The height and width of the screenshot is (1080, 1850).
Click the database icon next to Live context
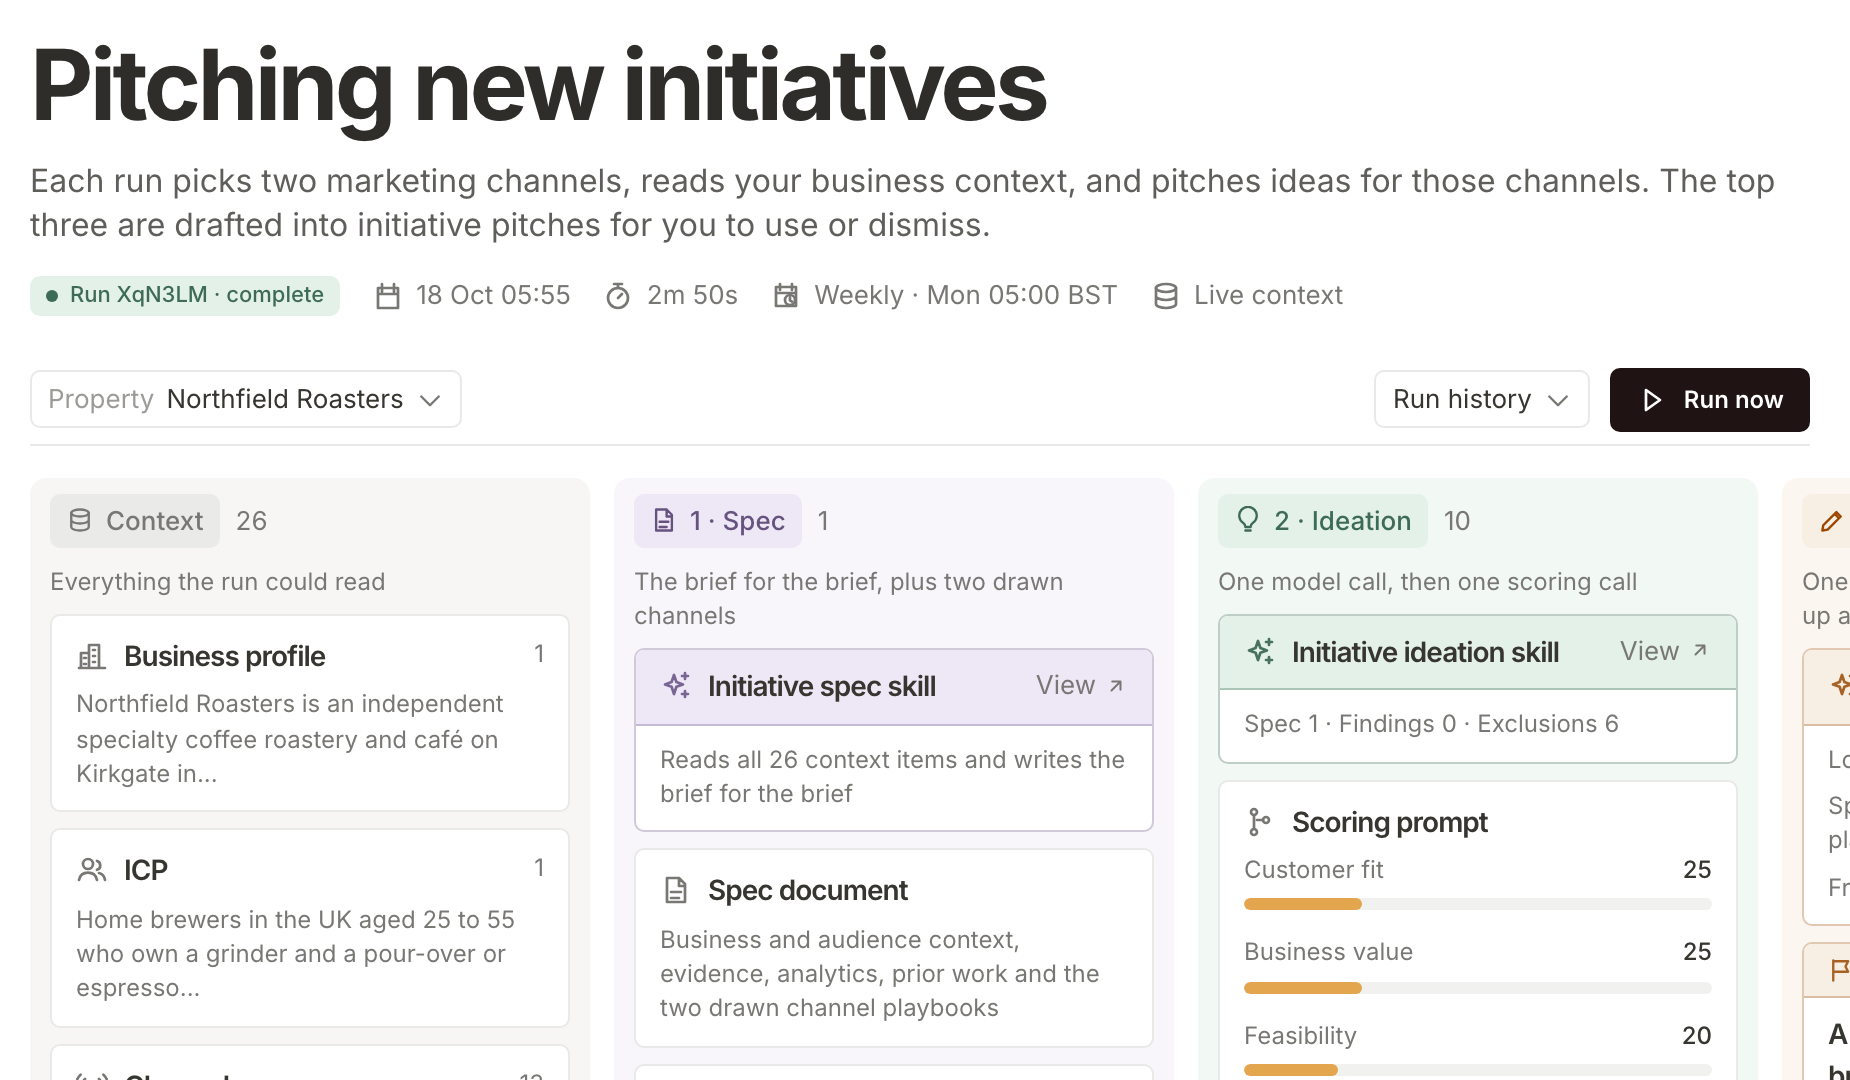coord(1166,296)
